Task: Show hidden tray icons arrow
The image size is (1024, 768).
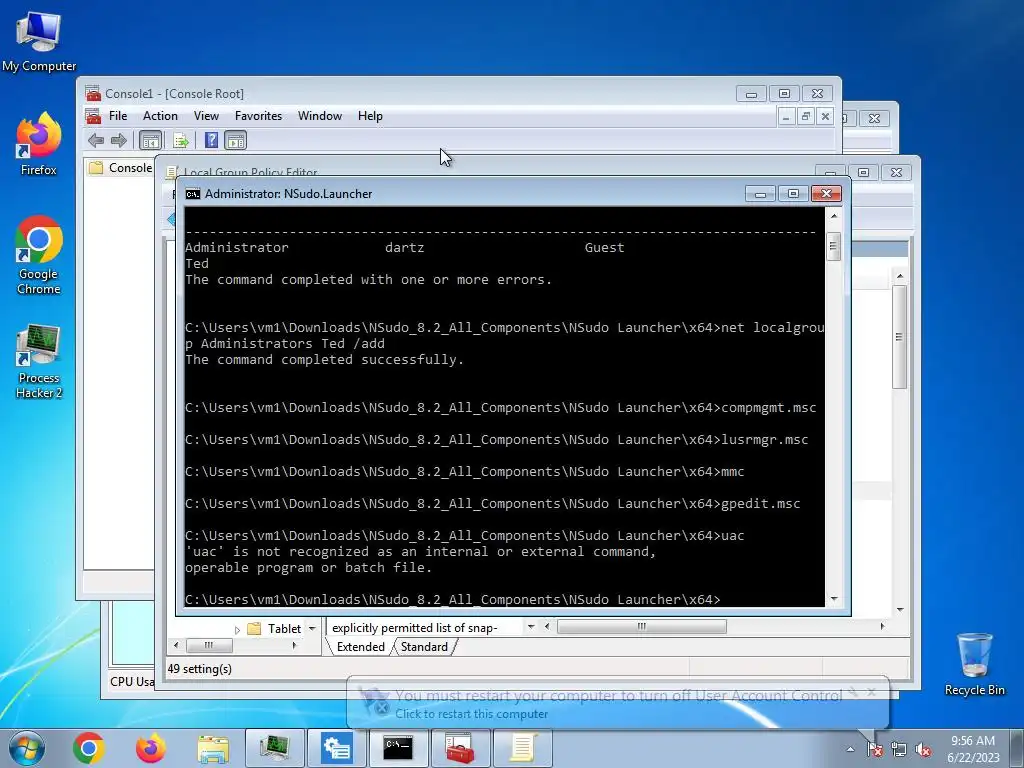Action: [x=850, y=750]
